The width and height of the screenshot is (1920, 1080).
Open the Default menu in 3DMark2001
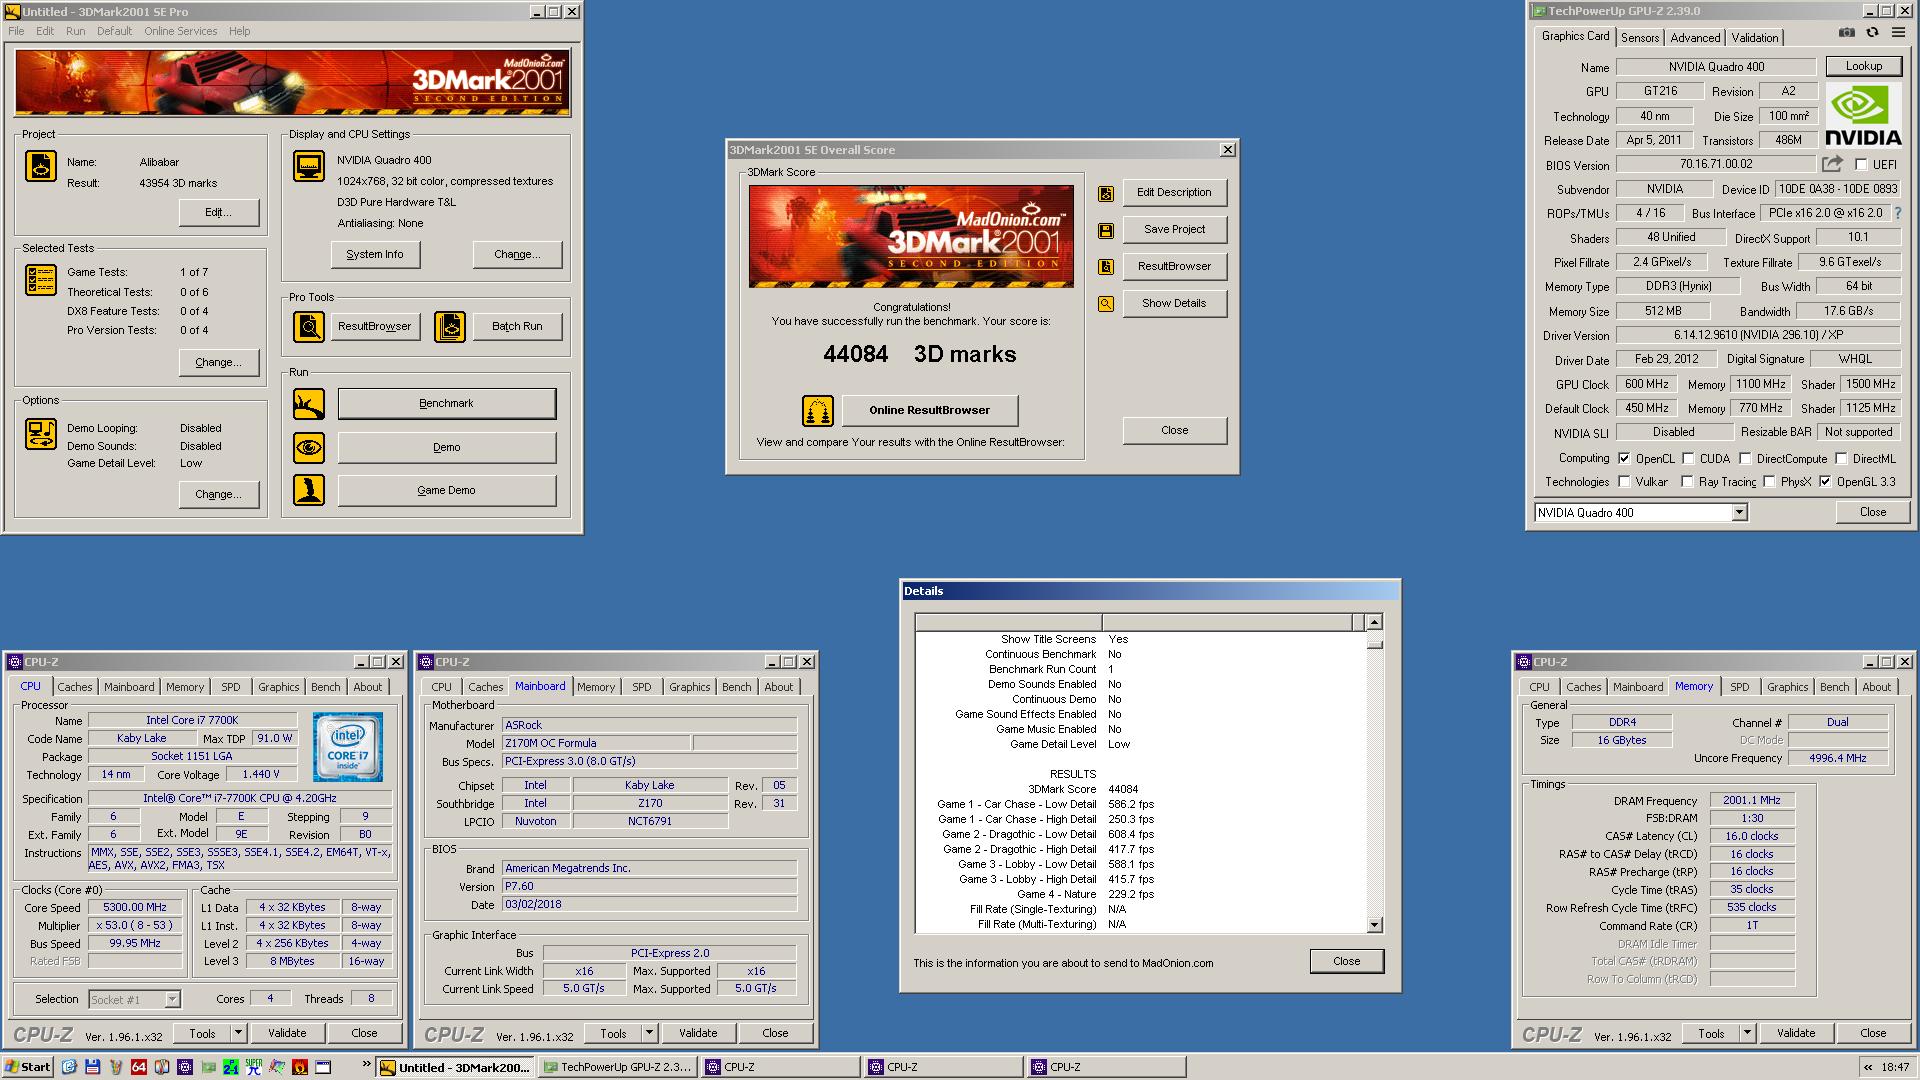point(114,31)
